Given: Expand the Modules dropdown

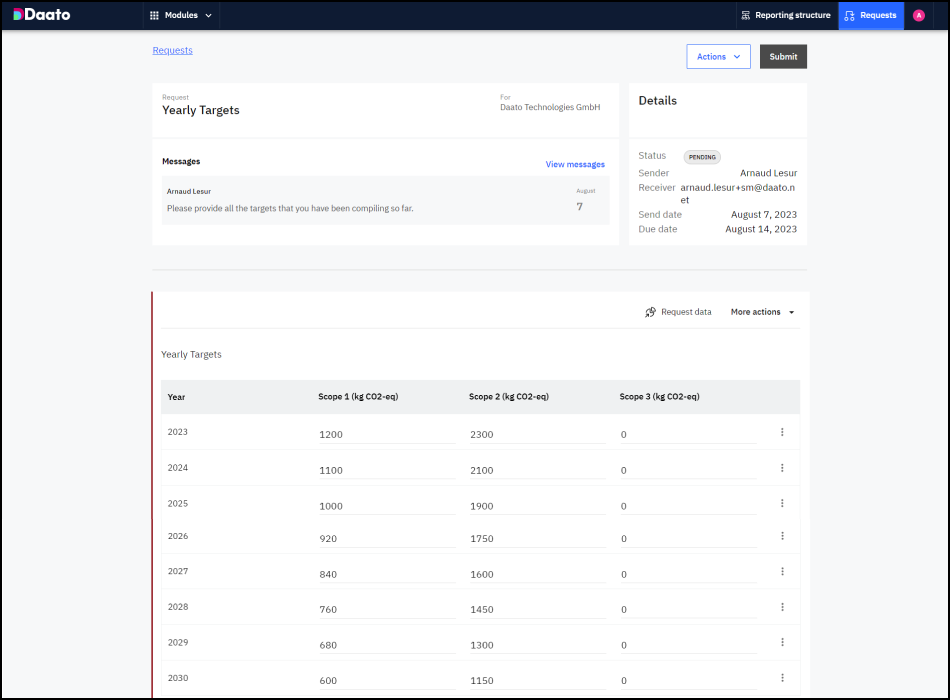Looking at the screenshot, I should 180,15.
